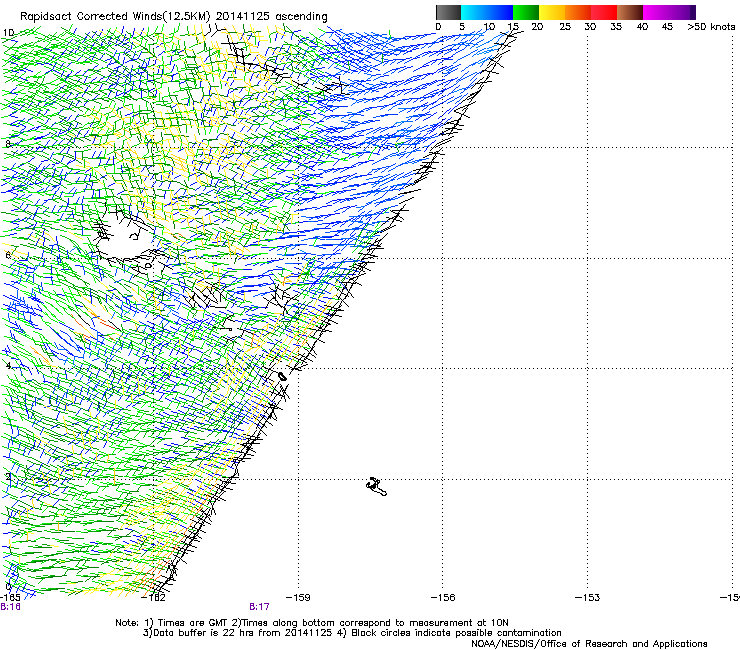Click the latitude label '8' on left axis
The width and height of the screenshot is (740, 650).
pos(8,144)
